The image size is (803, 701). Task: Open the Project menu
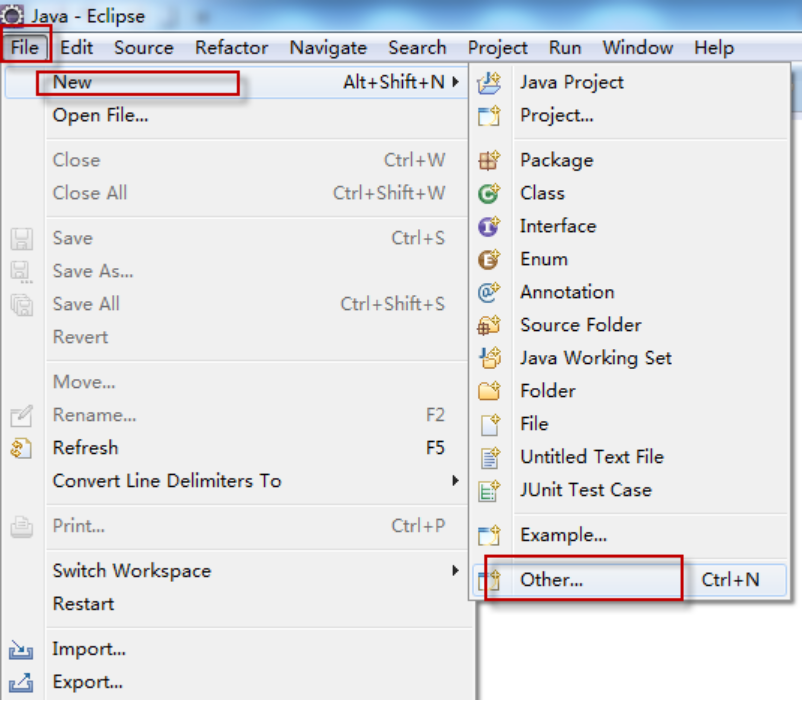click(x=498, y=48)
